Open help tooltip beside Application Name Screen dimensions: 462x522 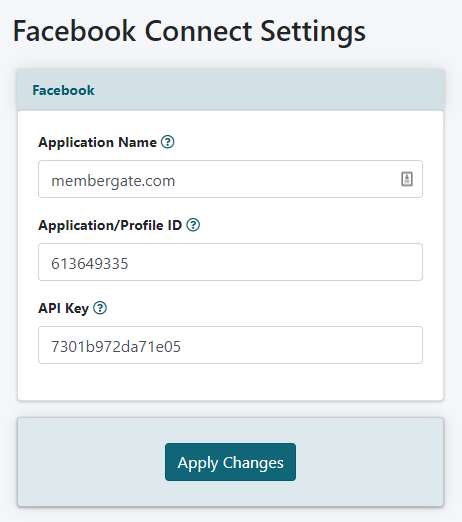click(167, 142)
